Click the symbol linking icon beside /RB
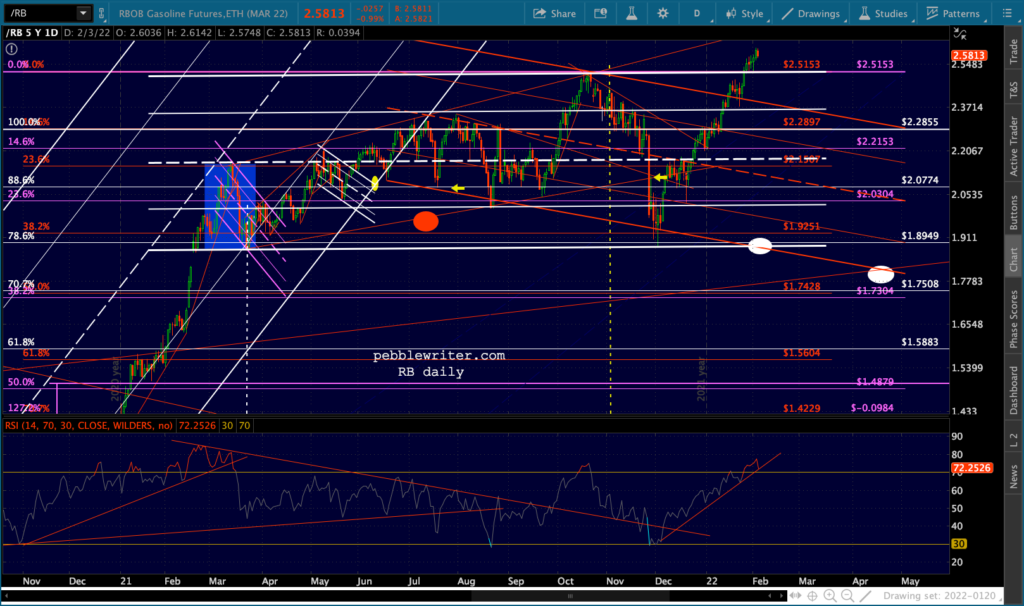This screenshot has width=1024, height=606. [101, 13]
